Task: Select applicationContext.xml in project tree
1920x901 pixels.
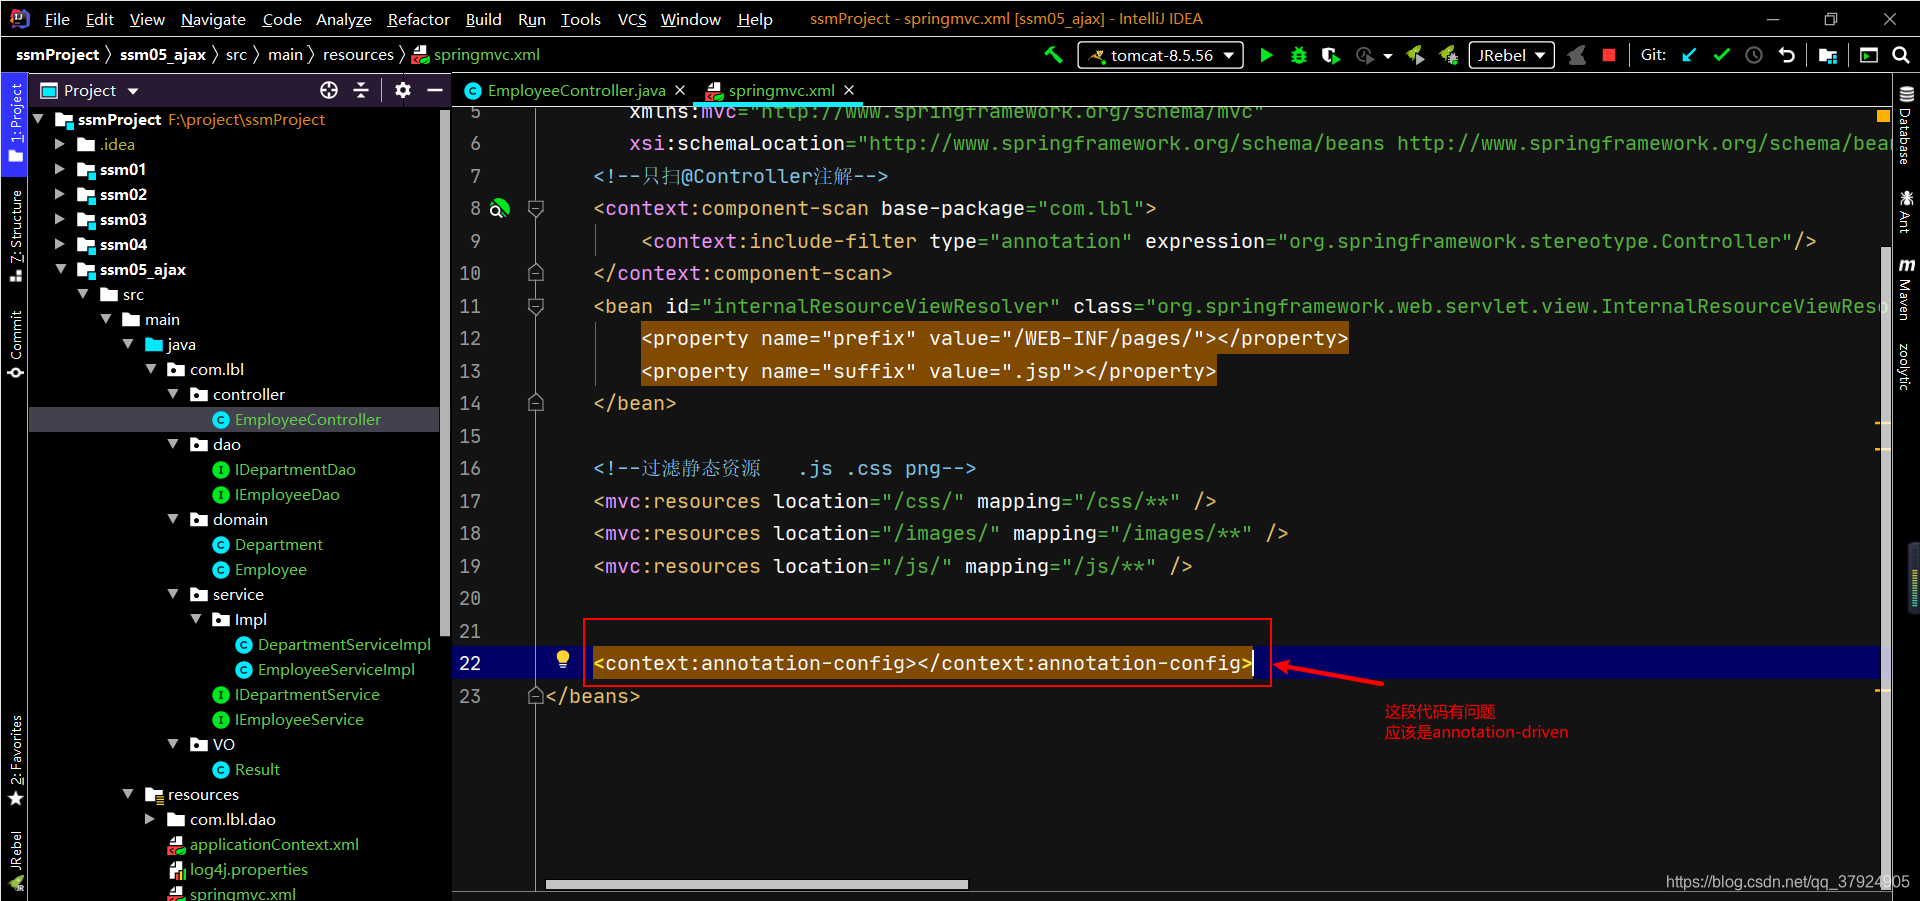Action: click(x=274, y=844)
